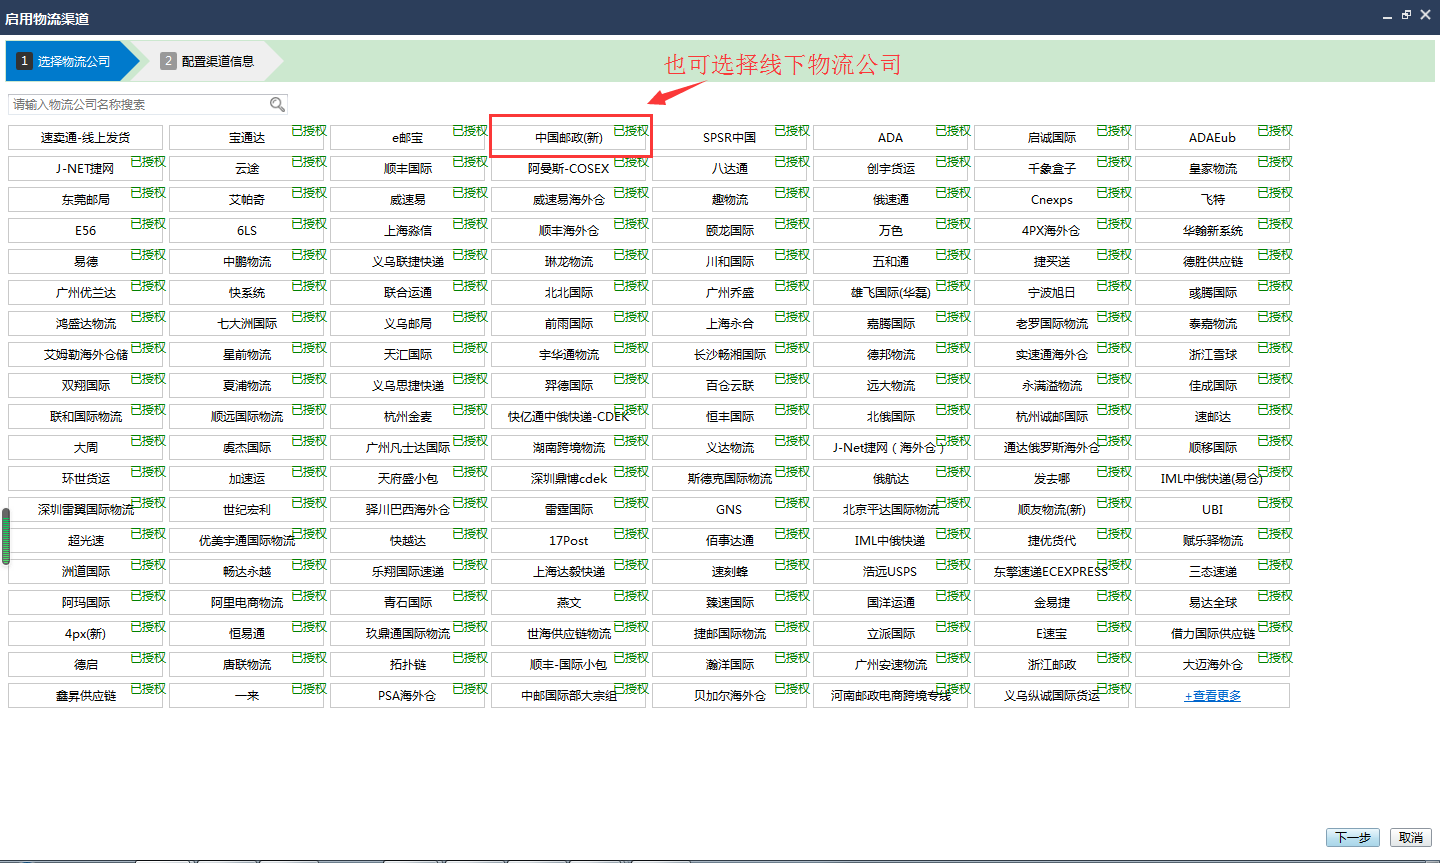Select 湖南跨境物流 company
This screenshot has height=863, width=1440.
pos(569,448)
